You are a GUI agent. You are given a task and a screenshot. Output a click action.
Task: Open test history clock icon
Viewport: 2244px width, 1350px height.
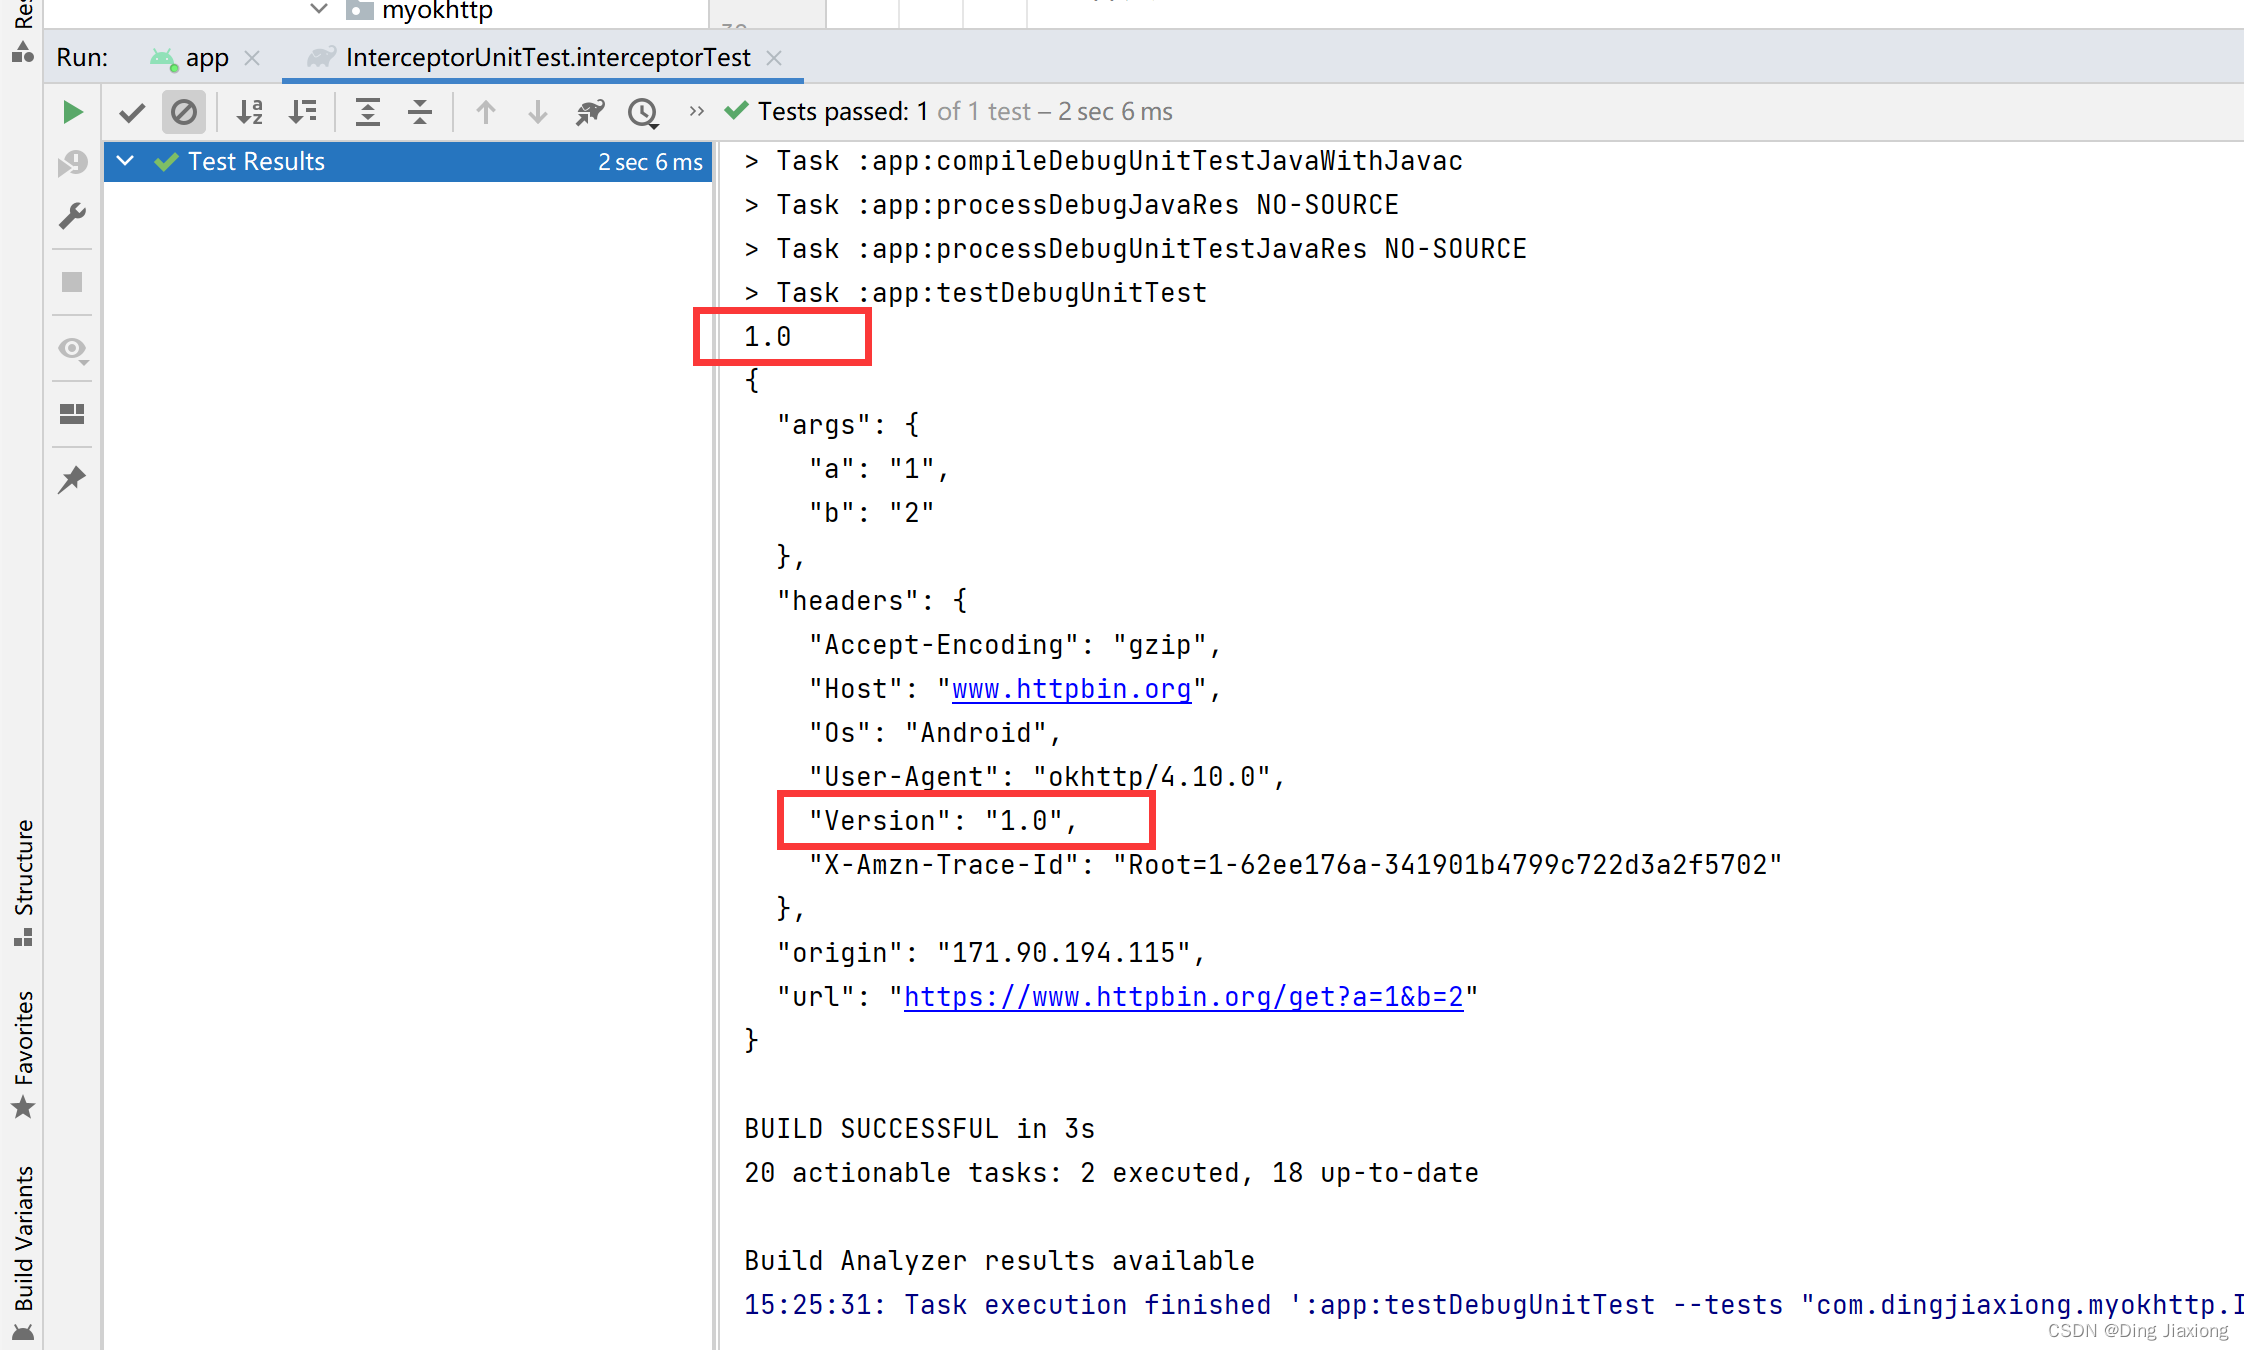pyautogui.click(x=643, y=112)
